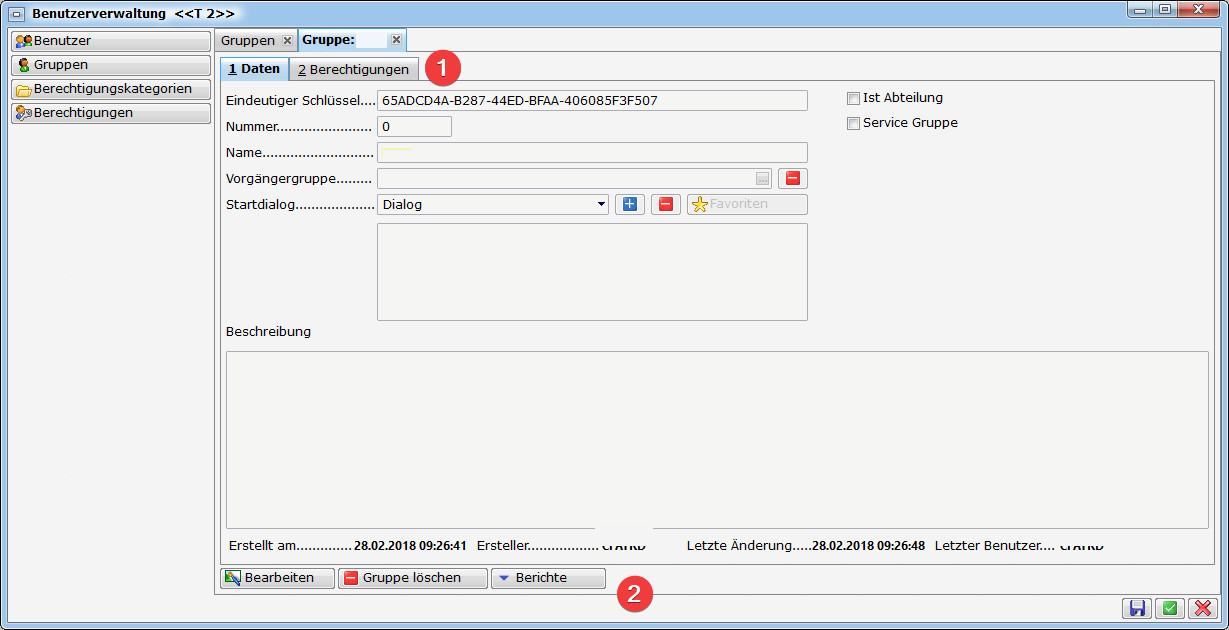Clear the Vorgängergruppe with red minus button
The image size is (1229, 630).
[x=792, y=178]
